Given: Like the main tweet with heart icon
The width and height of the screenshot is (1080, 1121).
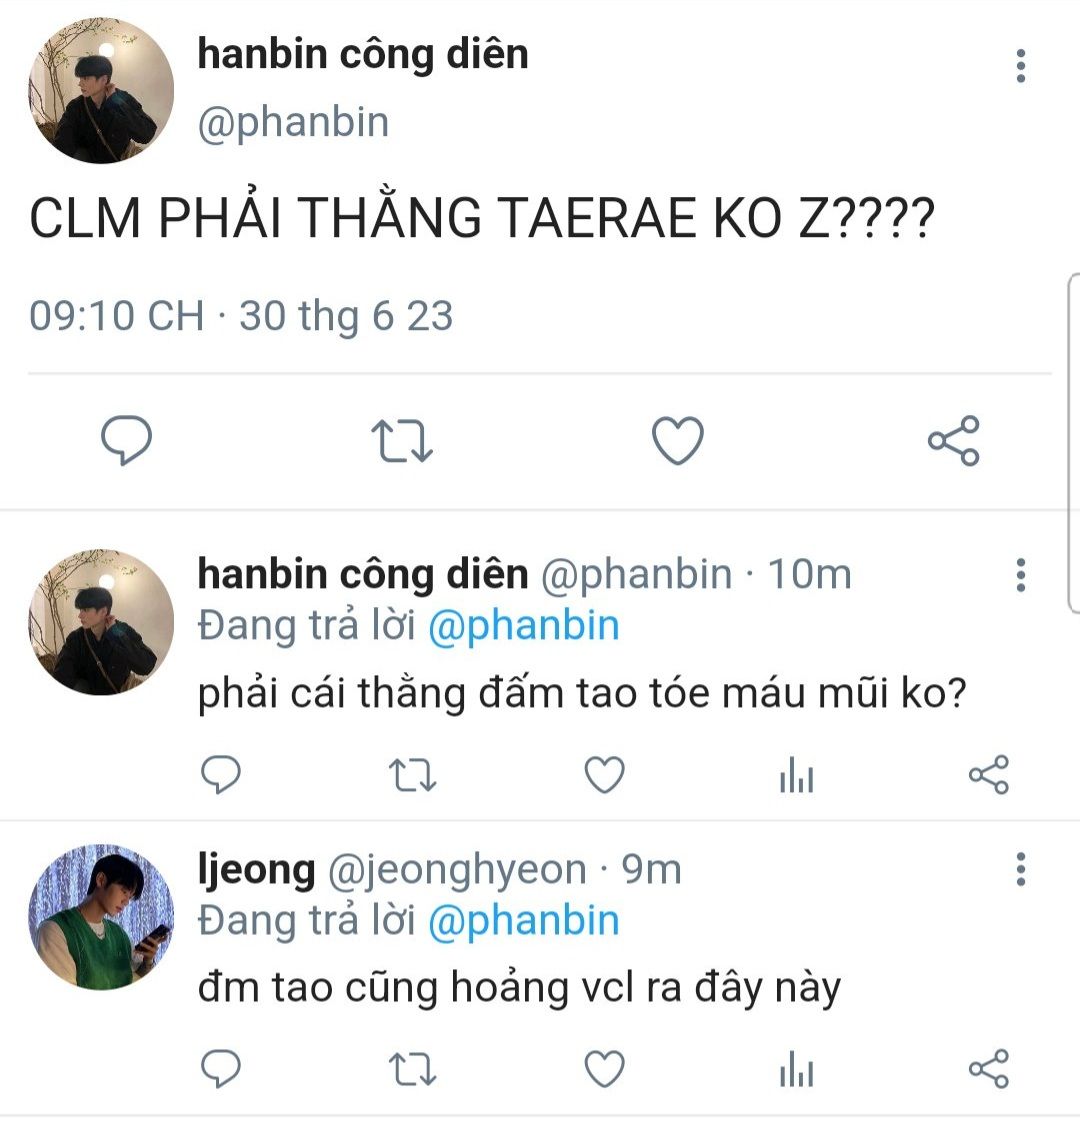Looking at the screenshot, I should click(678, 440).
